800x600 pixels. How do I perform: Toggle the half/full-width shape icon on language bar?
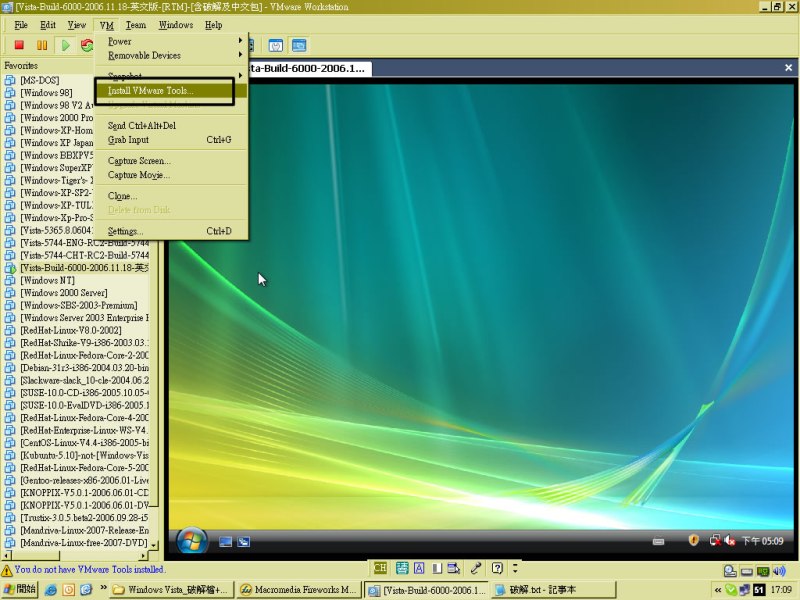point(437,568)
